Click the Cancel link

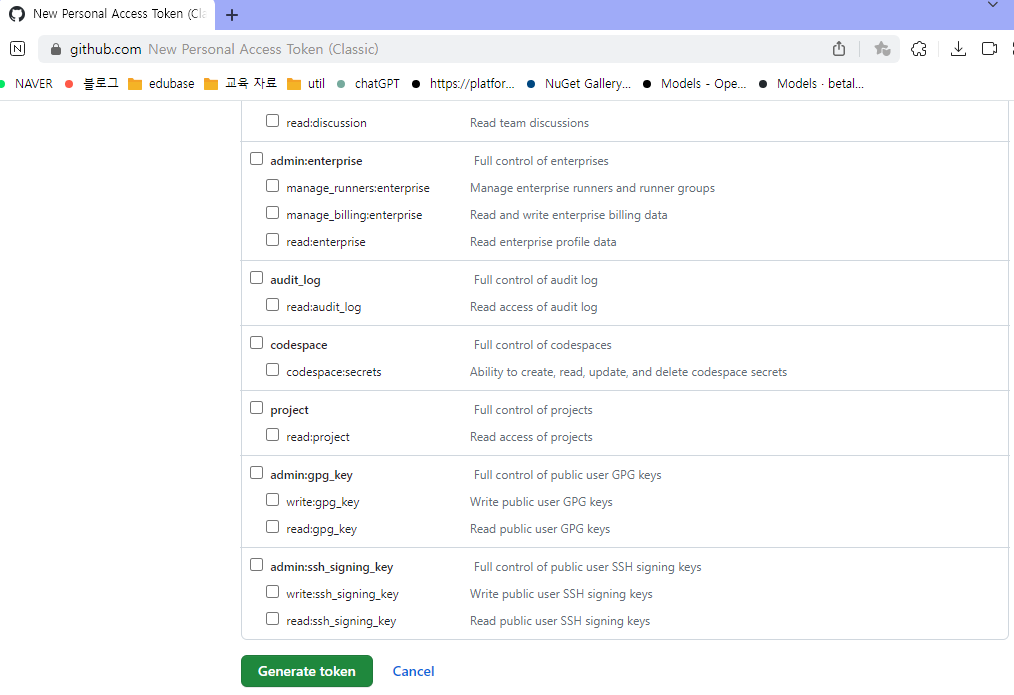pyautogui.click(x=413, y=671)
